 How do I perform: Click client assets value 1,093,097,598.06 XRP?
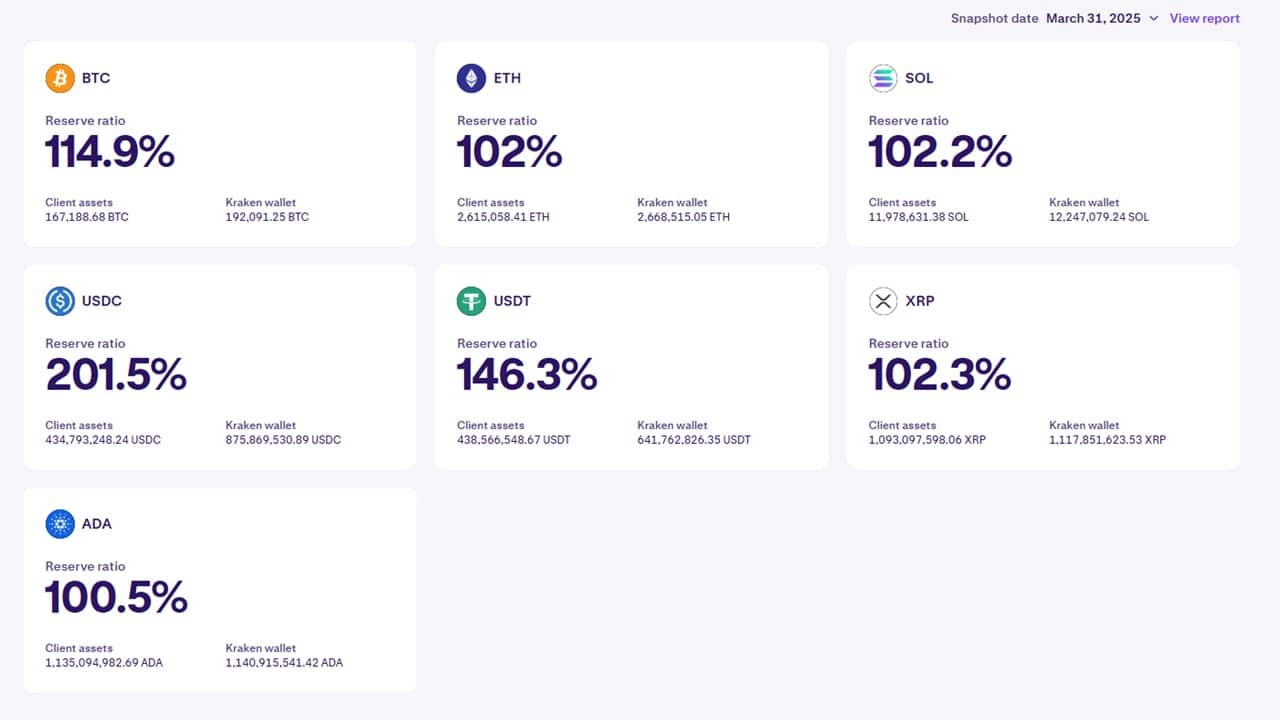coord(927,440)
